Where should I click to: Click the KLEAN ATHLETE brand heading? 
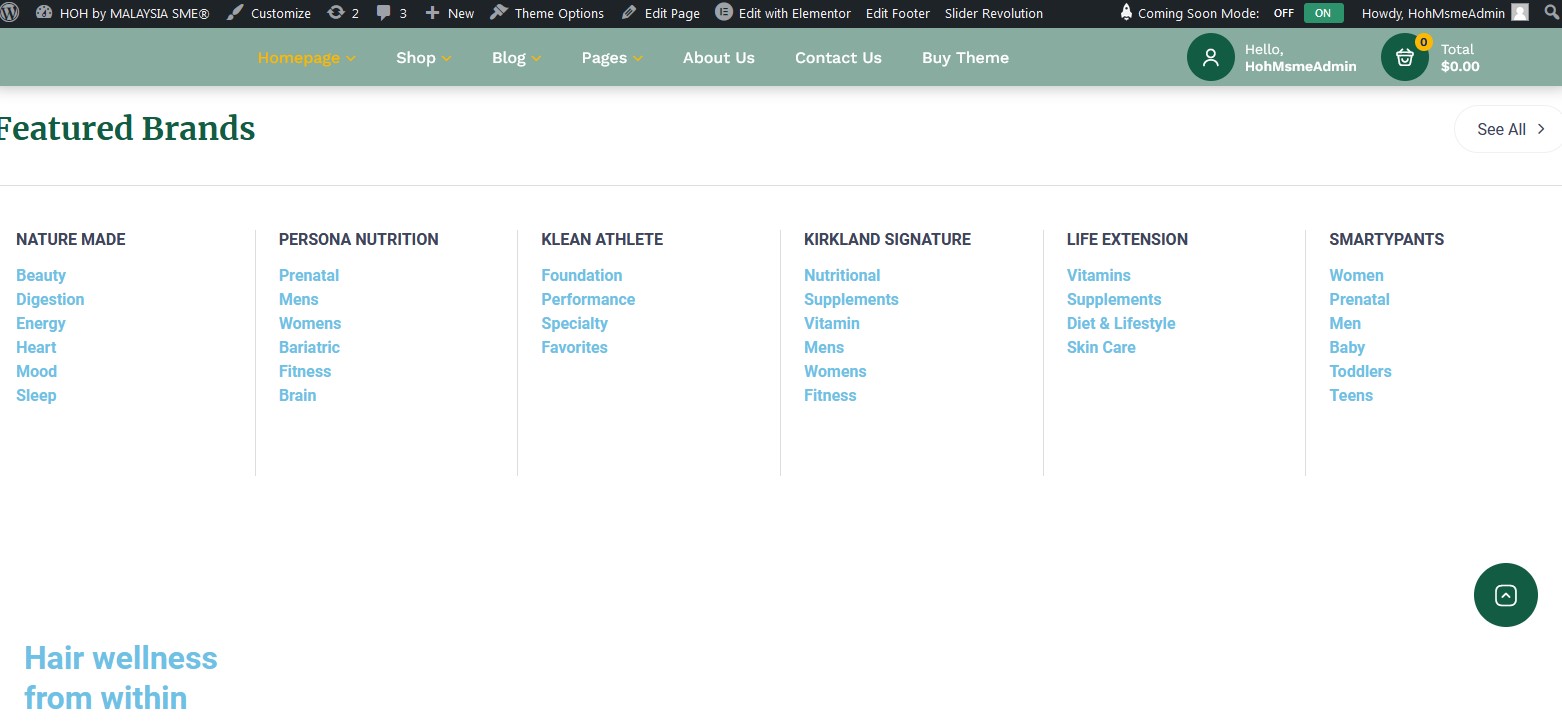(602, 239)
